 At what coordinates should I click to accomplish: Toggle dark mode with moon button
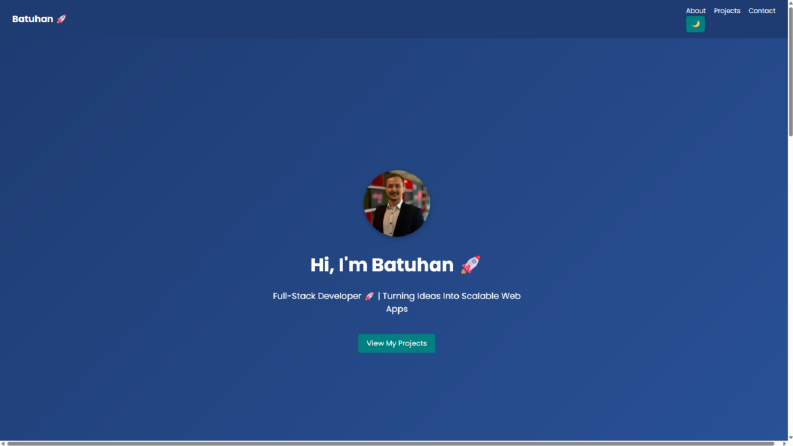(x=695, y=24)
